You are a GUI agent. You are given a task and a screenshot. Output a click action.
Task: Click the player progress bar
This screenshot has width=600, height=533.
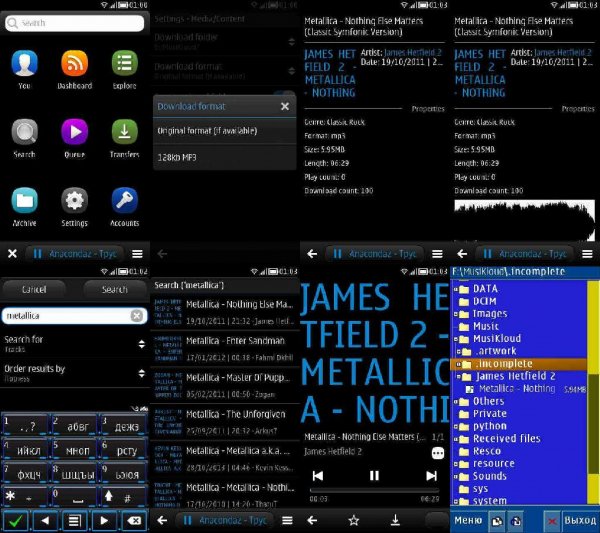(374, 490)
